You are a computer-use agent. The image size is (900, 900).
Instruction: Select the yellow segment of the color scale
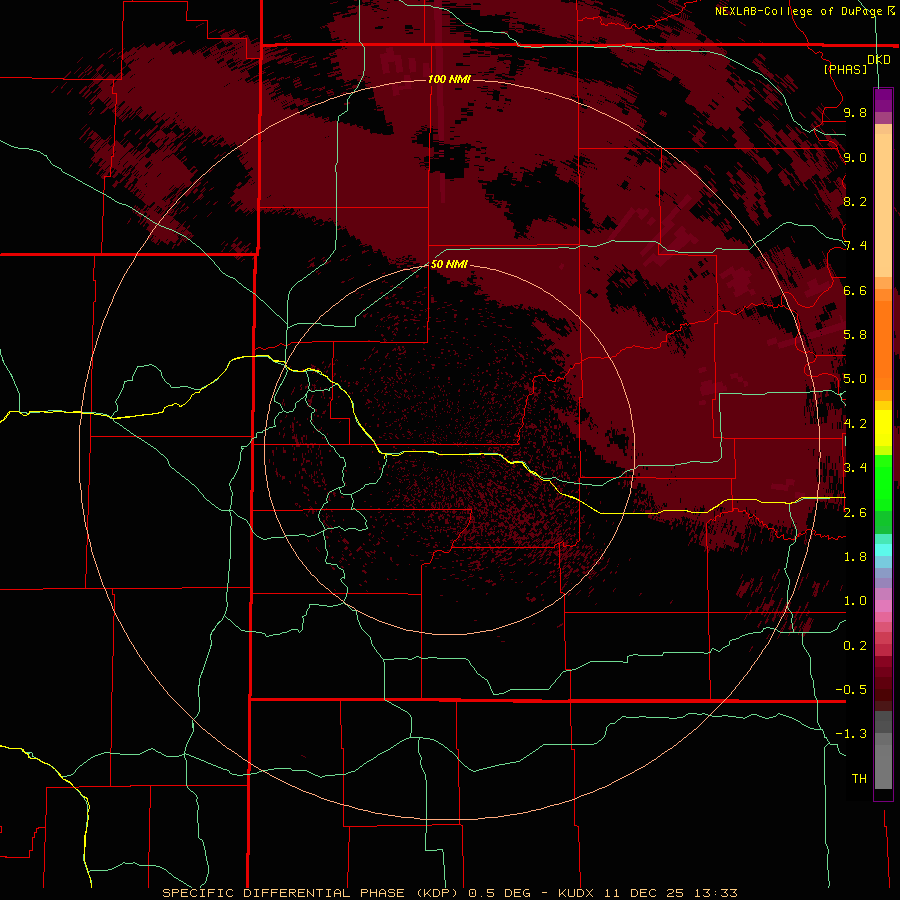[x=883, y=428]
